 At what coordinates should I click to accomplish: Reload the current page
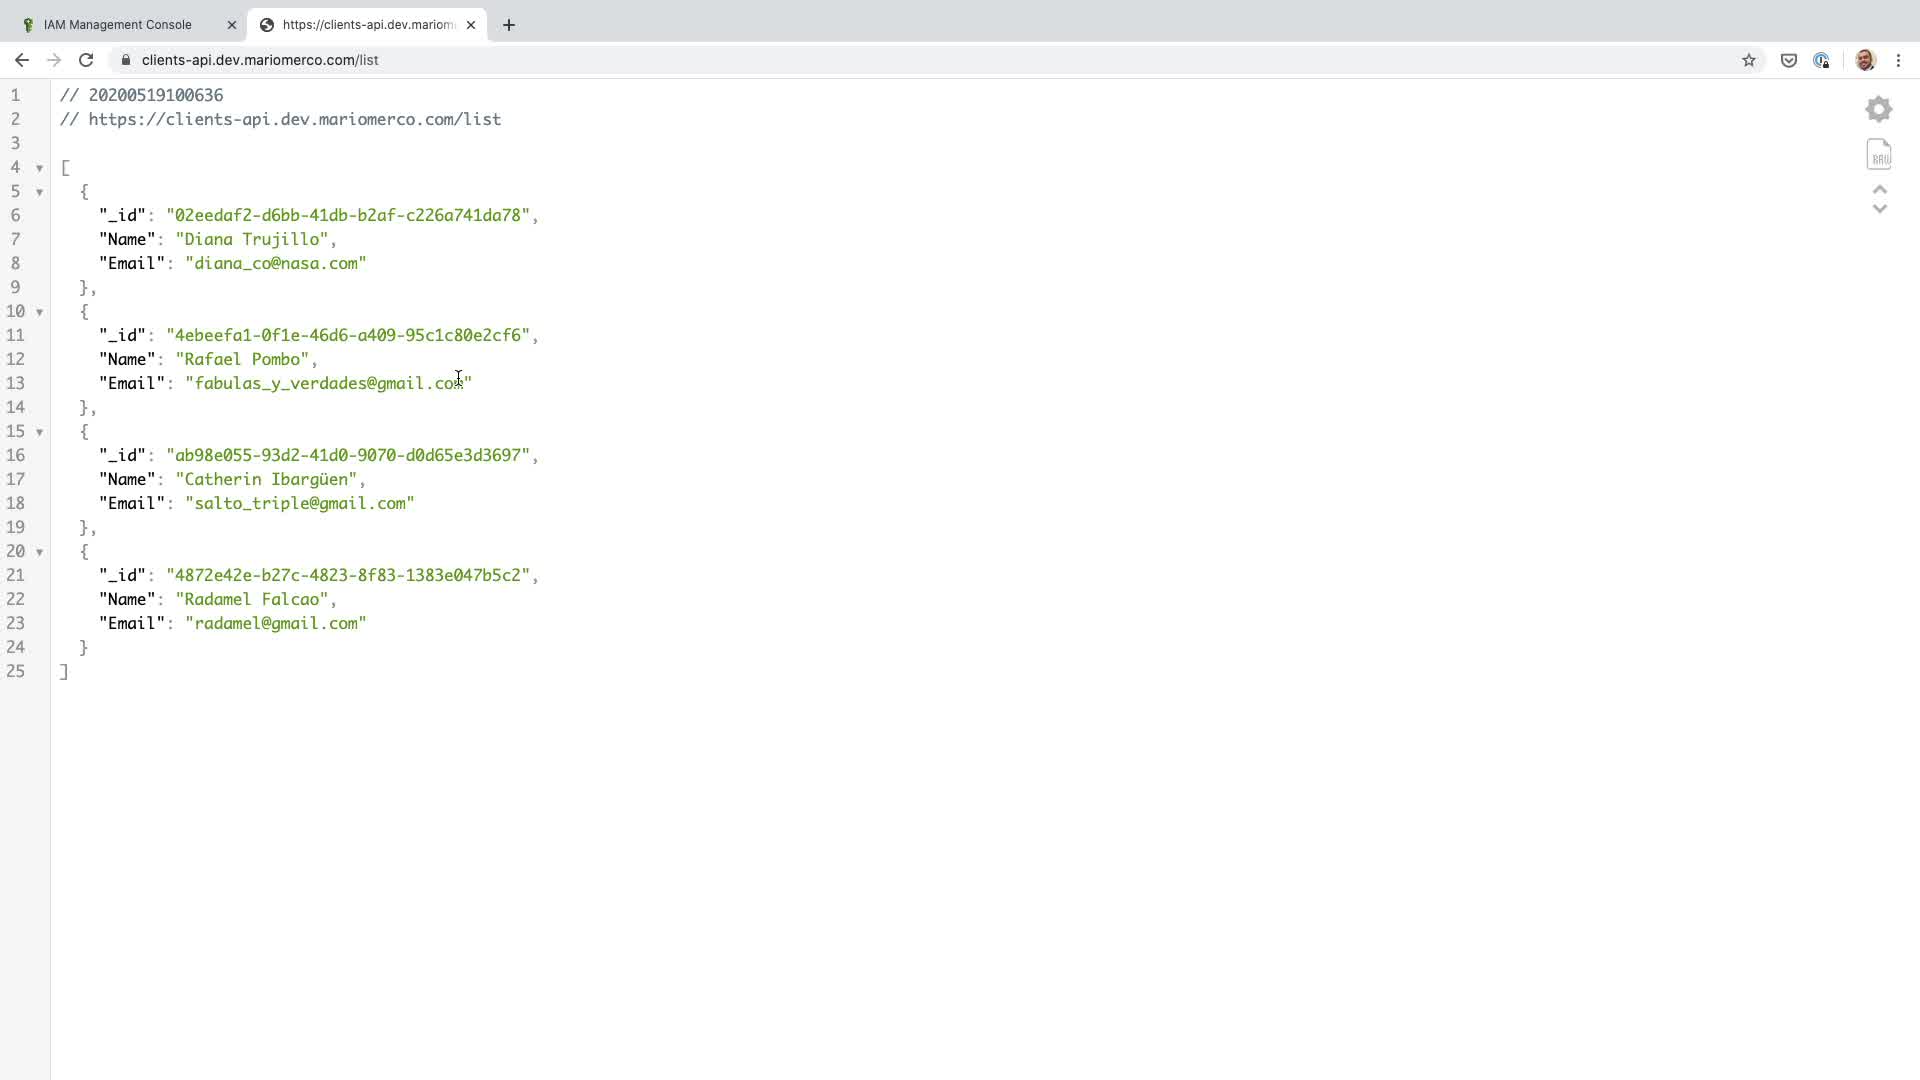click(x=86, y=60)
